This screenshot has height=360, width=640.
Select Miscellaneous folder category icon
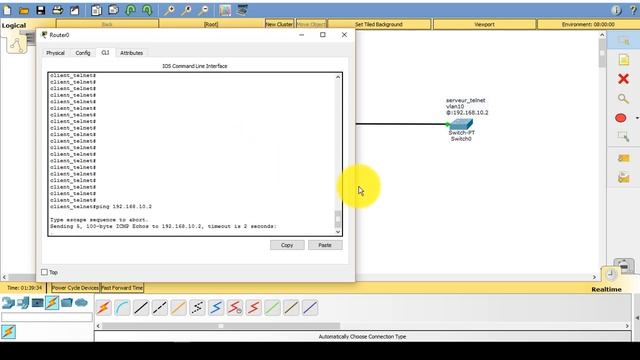[67, 303]
